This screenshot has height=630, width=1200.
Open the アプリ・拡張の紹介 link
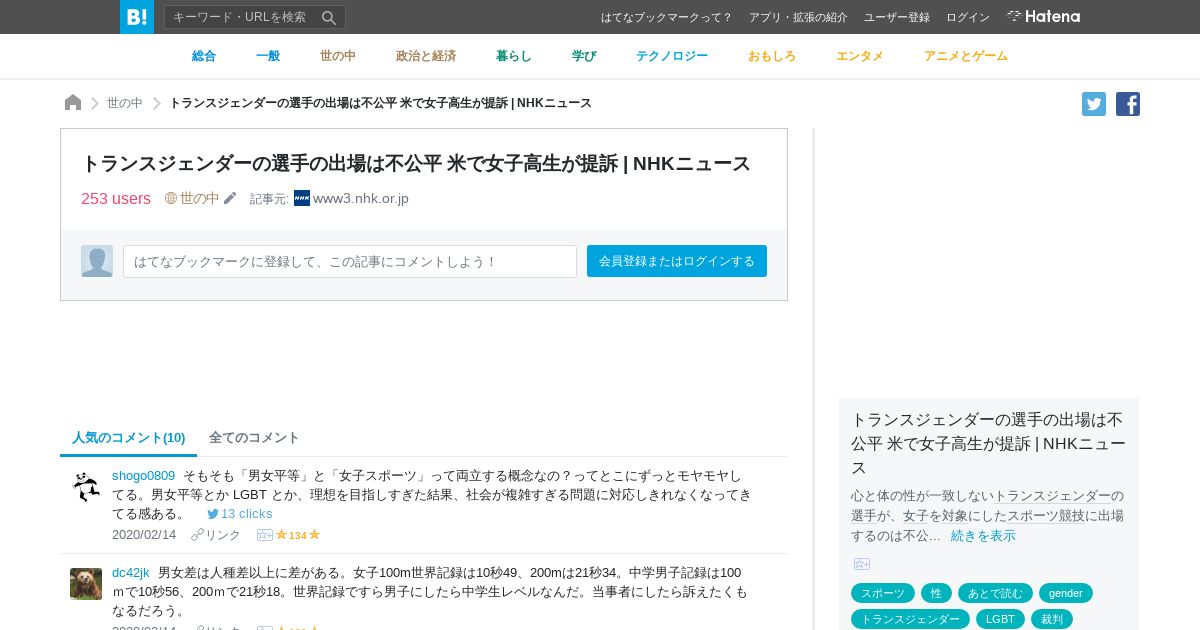coord(798,17)
